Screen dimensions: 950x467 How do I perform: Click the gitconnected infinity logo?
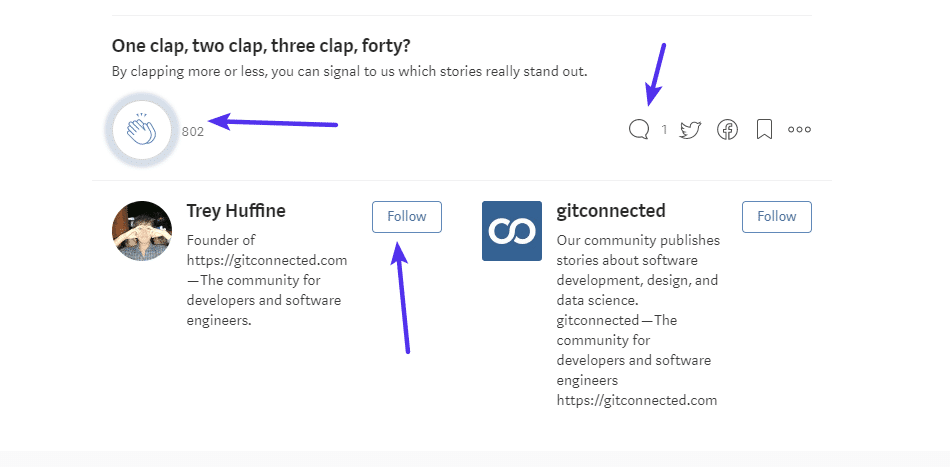pyautogui.click(x=512, y=231)
